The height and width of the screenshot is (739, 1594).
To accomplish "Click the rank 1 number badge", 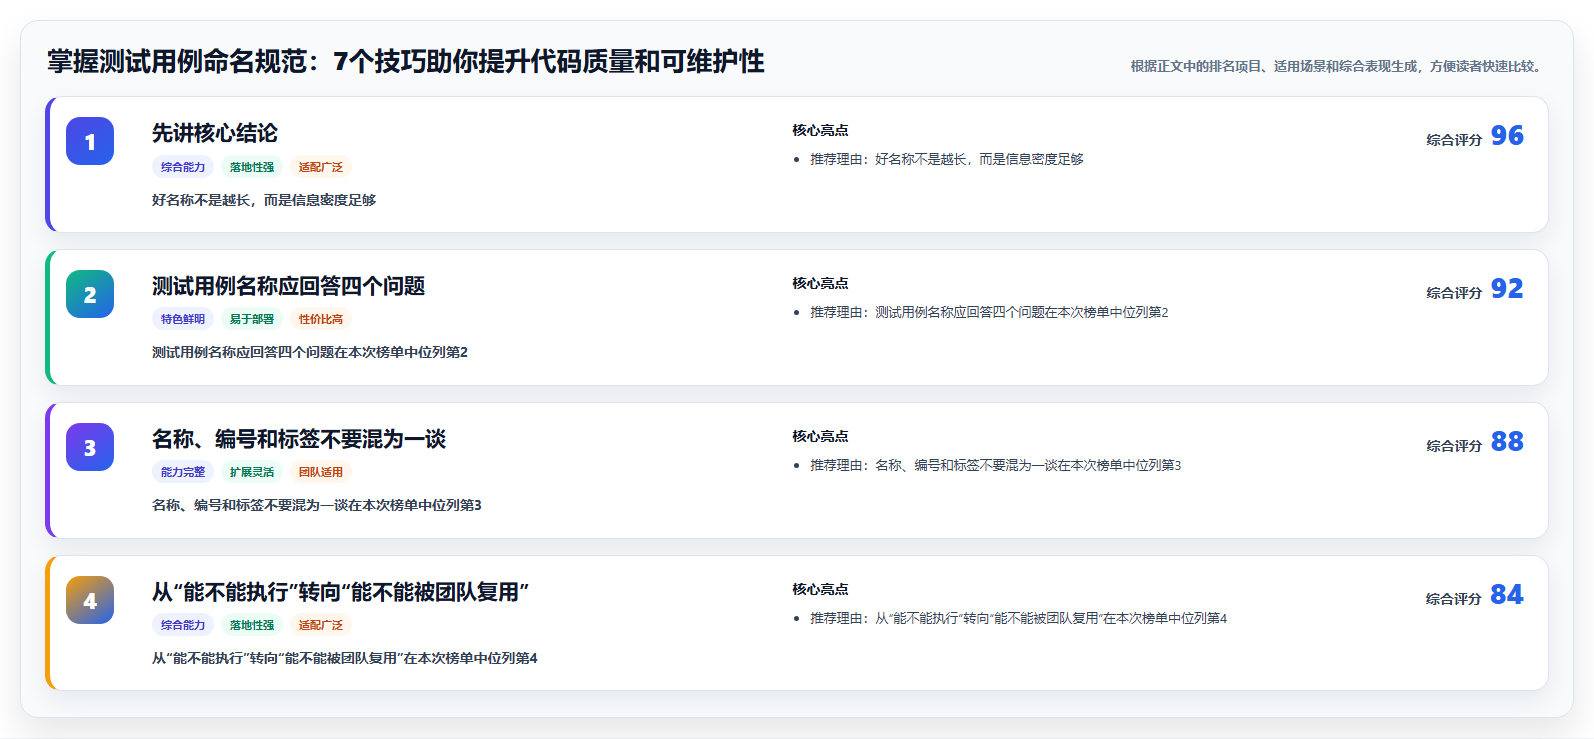I will click(90, 141).
